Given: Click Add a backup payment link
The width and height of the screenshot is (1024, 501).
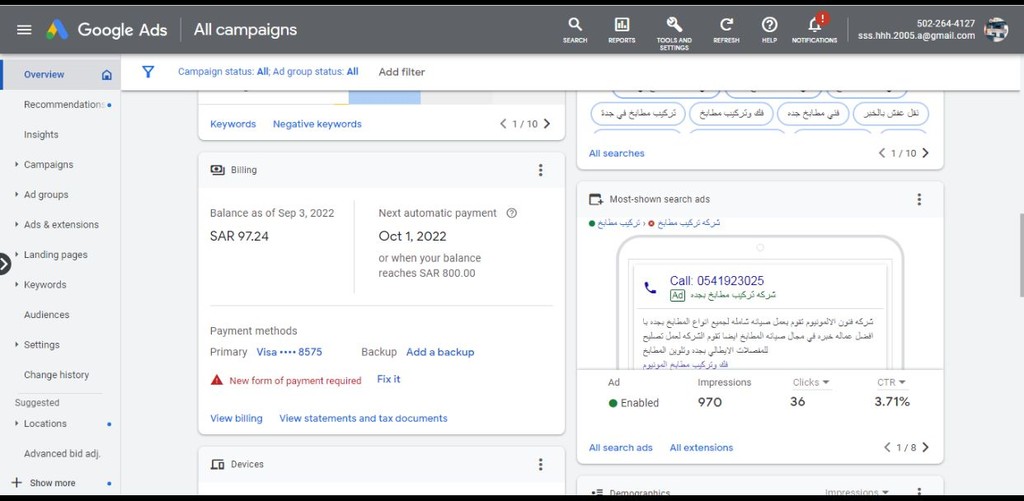Looking at the screenshot, I should [440, 352].
